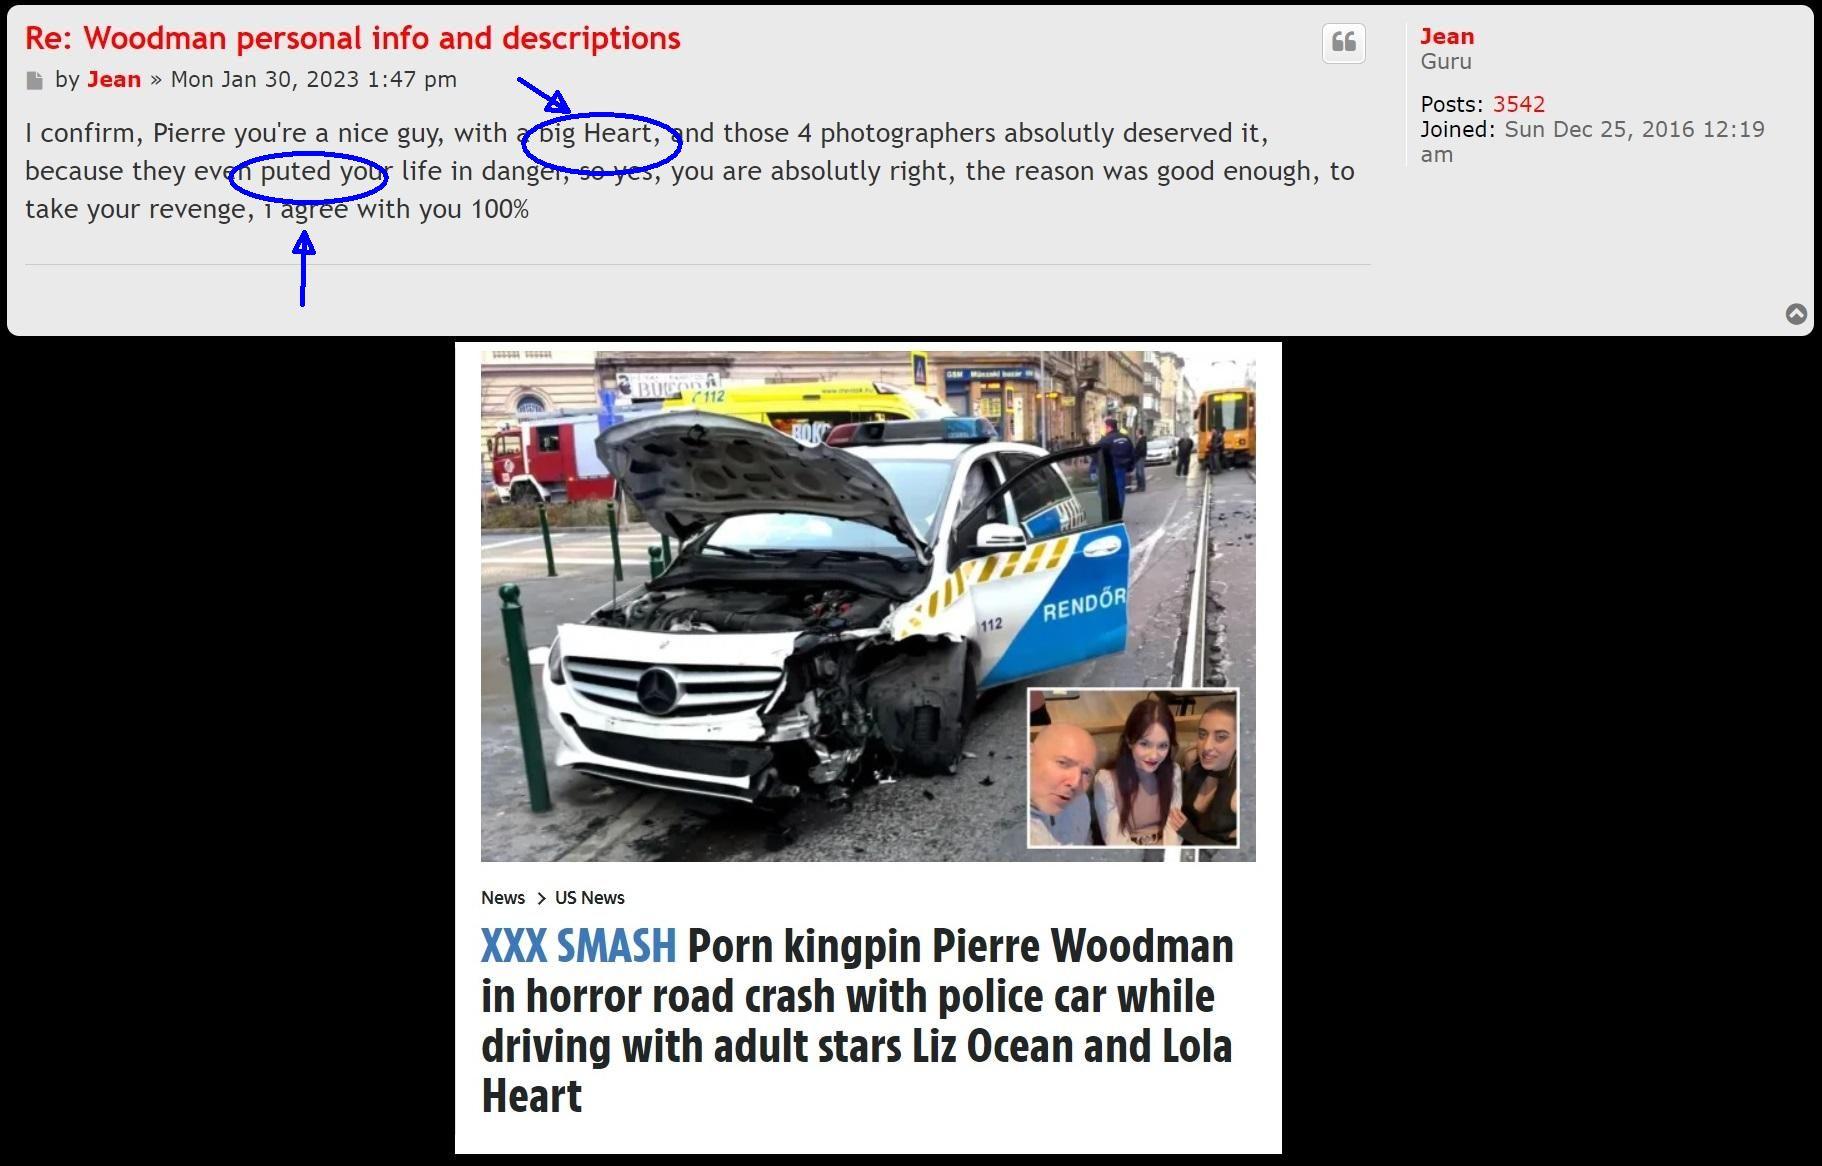Click the Pierre Woodman crash article headline
The width and height of the screenshot is (1822, 1166).
(856, 1020)
